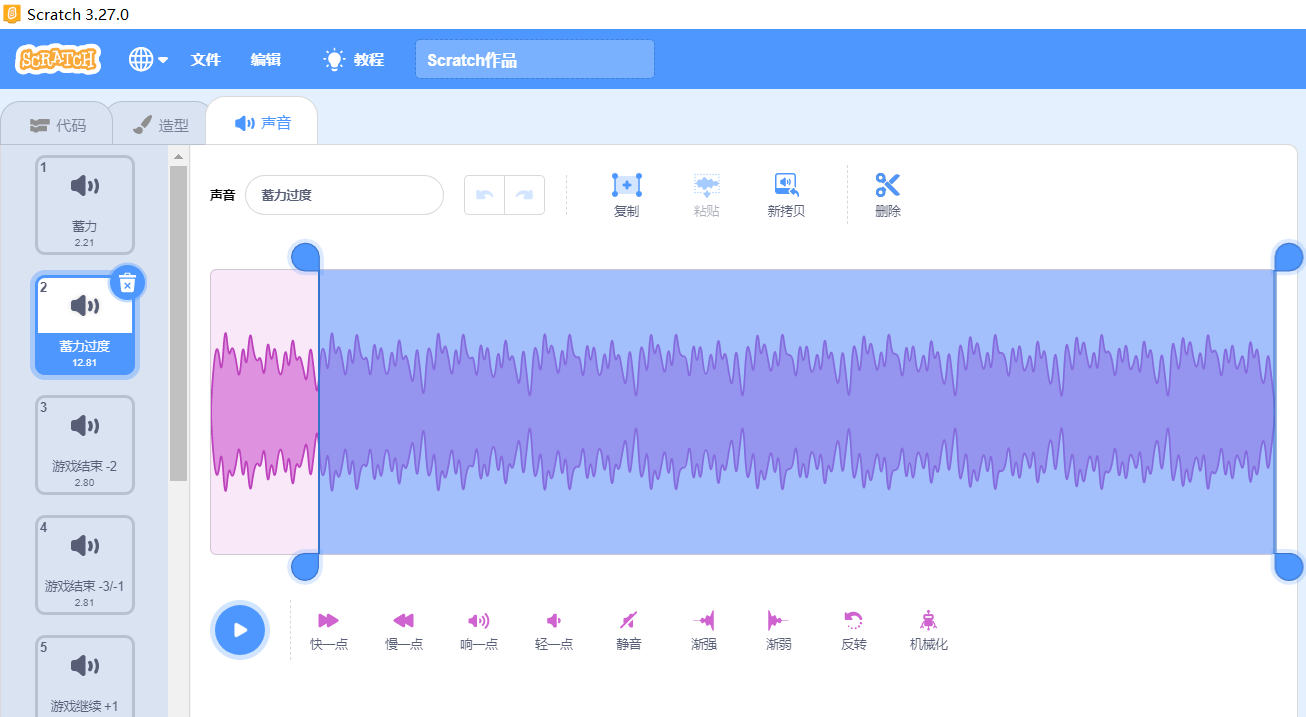Image resolution: width=1306 pixels, height=717 pixels.
Task: Apply the 快一点 faster effect
Action: click(x=329, y=630)
